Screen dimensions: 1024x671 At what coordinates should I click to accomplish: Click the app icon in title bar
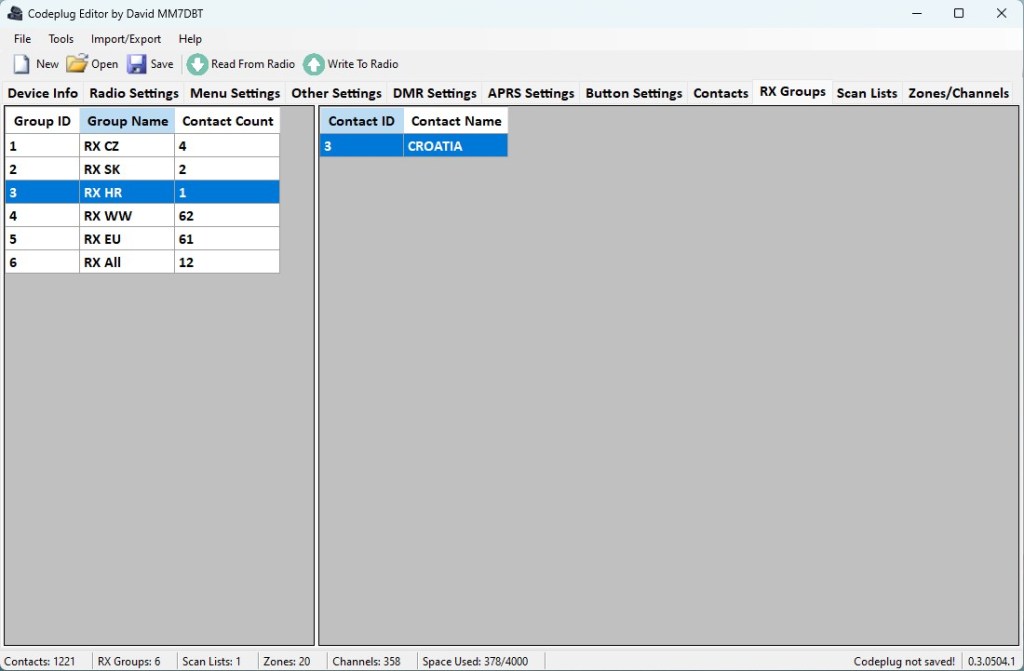pos(15,14)
